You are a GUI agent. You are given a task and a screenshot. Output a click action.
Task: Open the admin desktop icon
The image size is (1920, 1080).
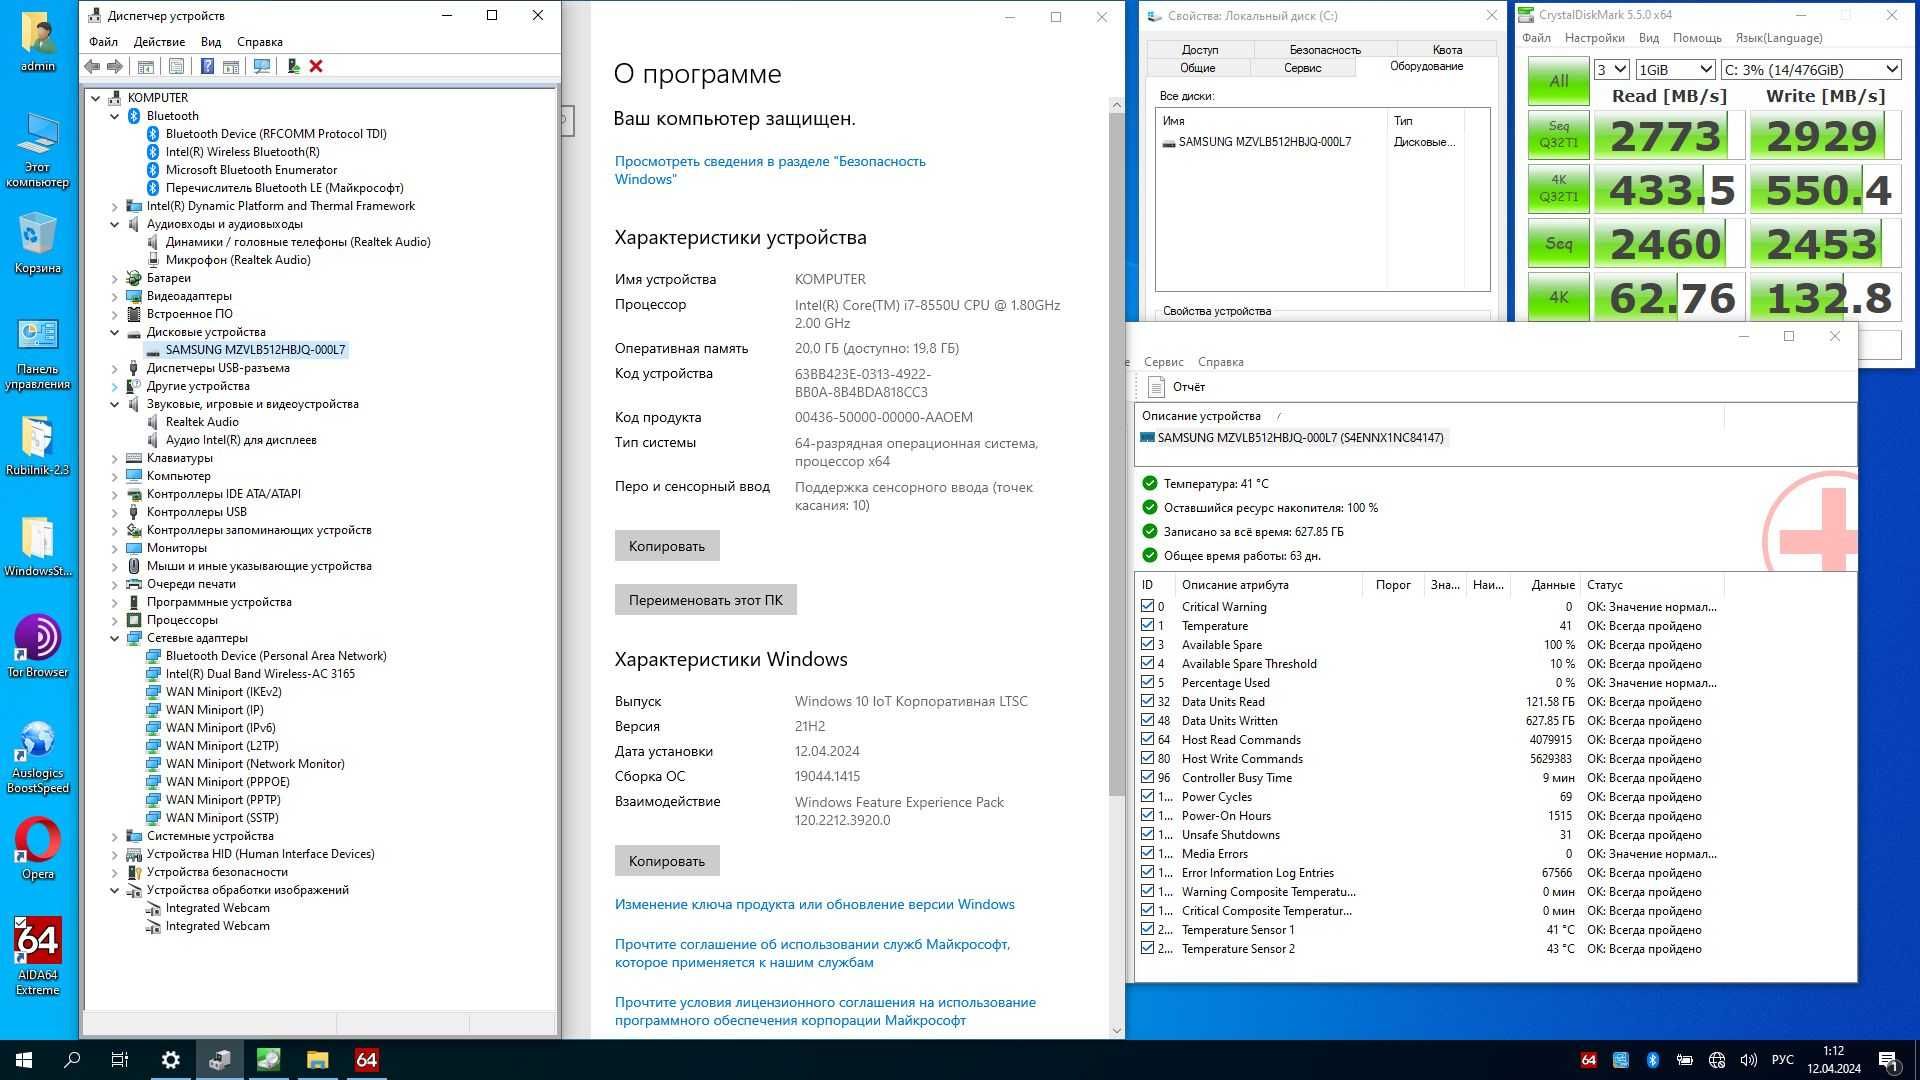[x=38, y=42]
